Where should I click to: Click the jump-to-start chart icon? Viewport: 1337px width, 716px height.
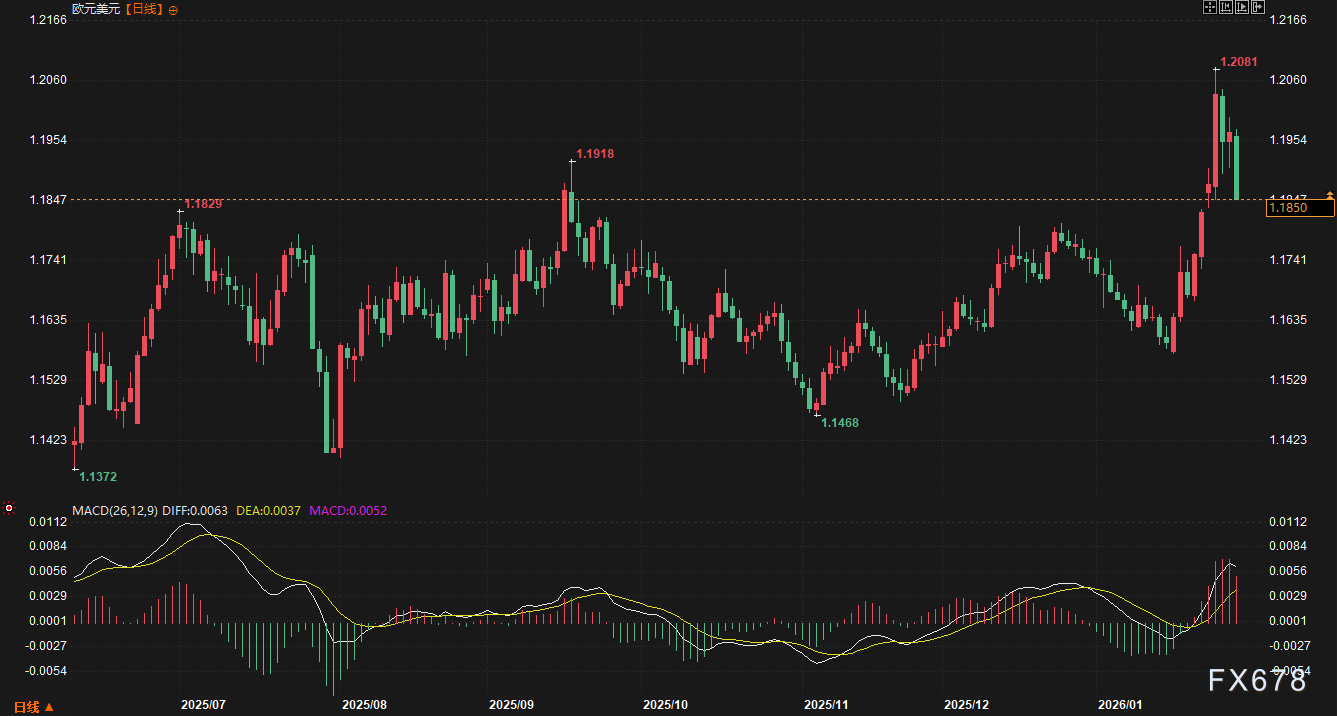1225,8
